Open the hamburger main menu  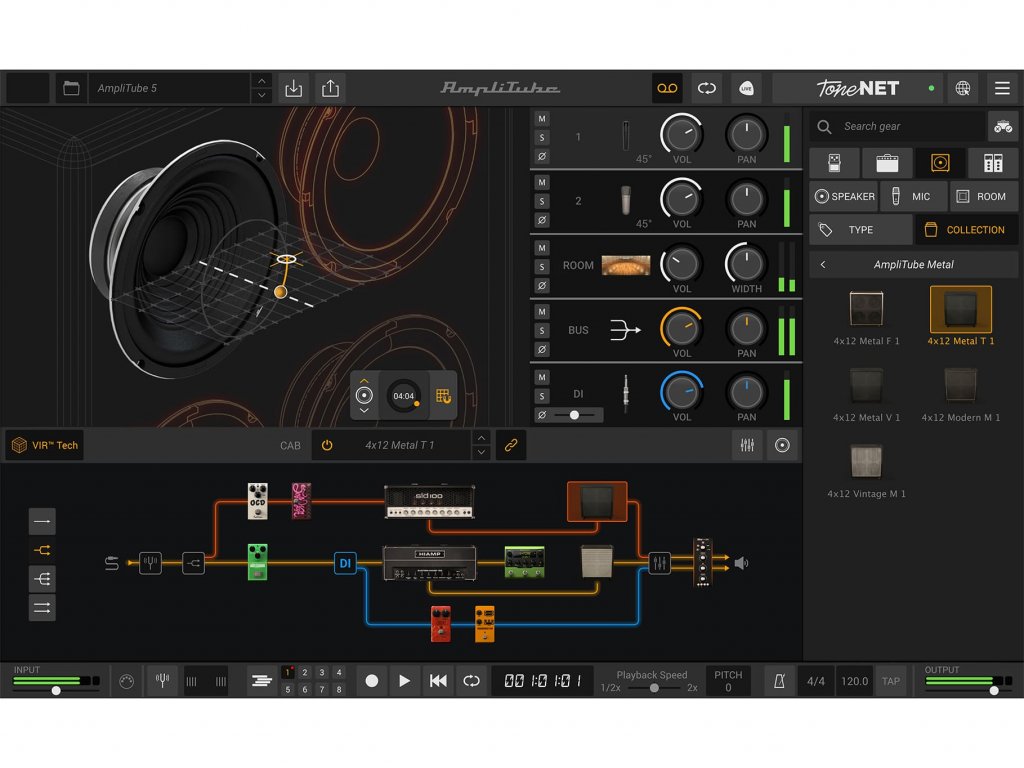1002,88
